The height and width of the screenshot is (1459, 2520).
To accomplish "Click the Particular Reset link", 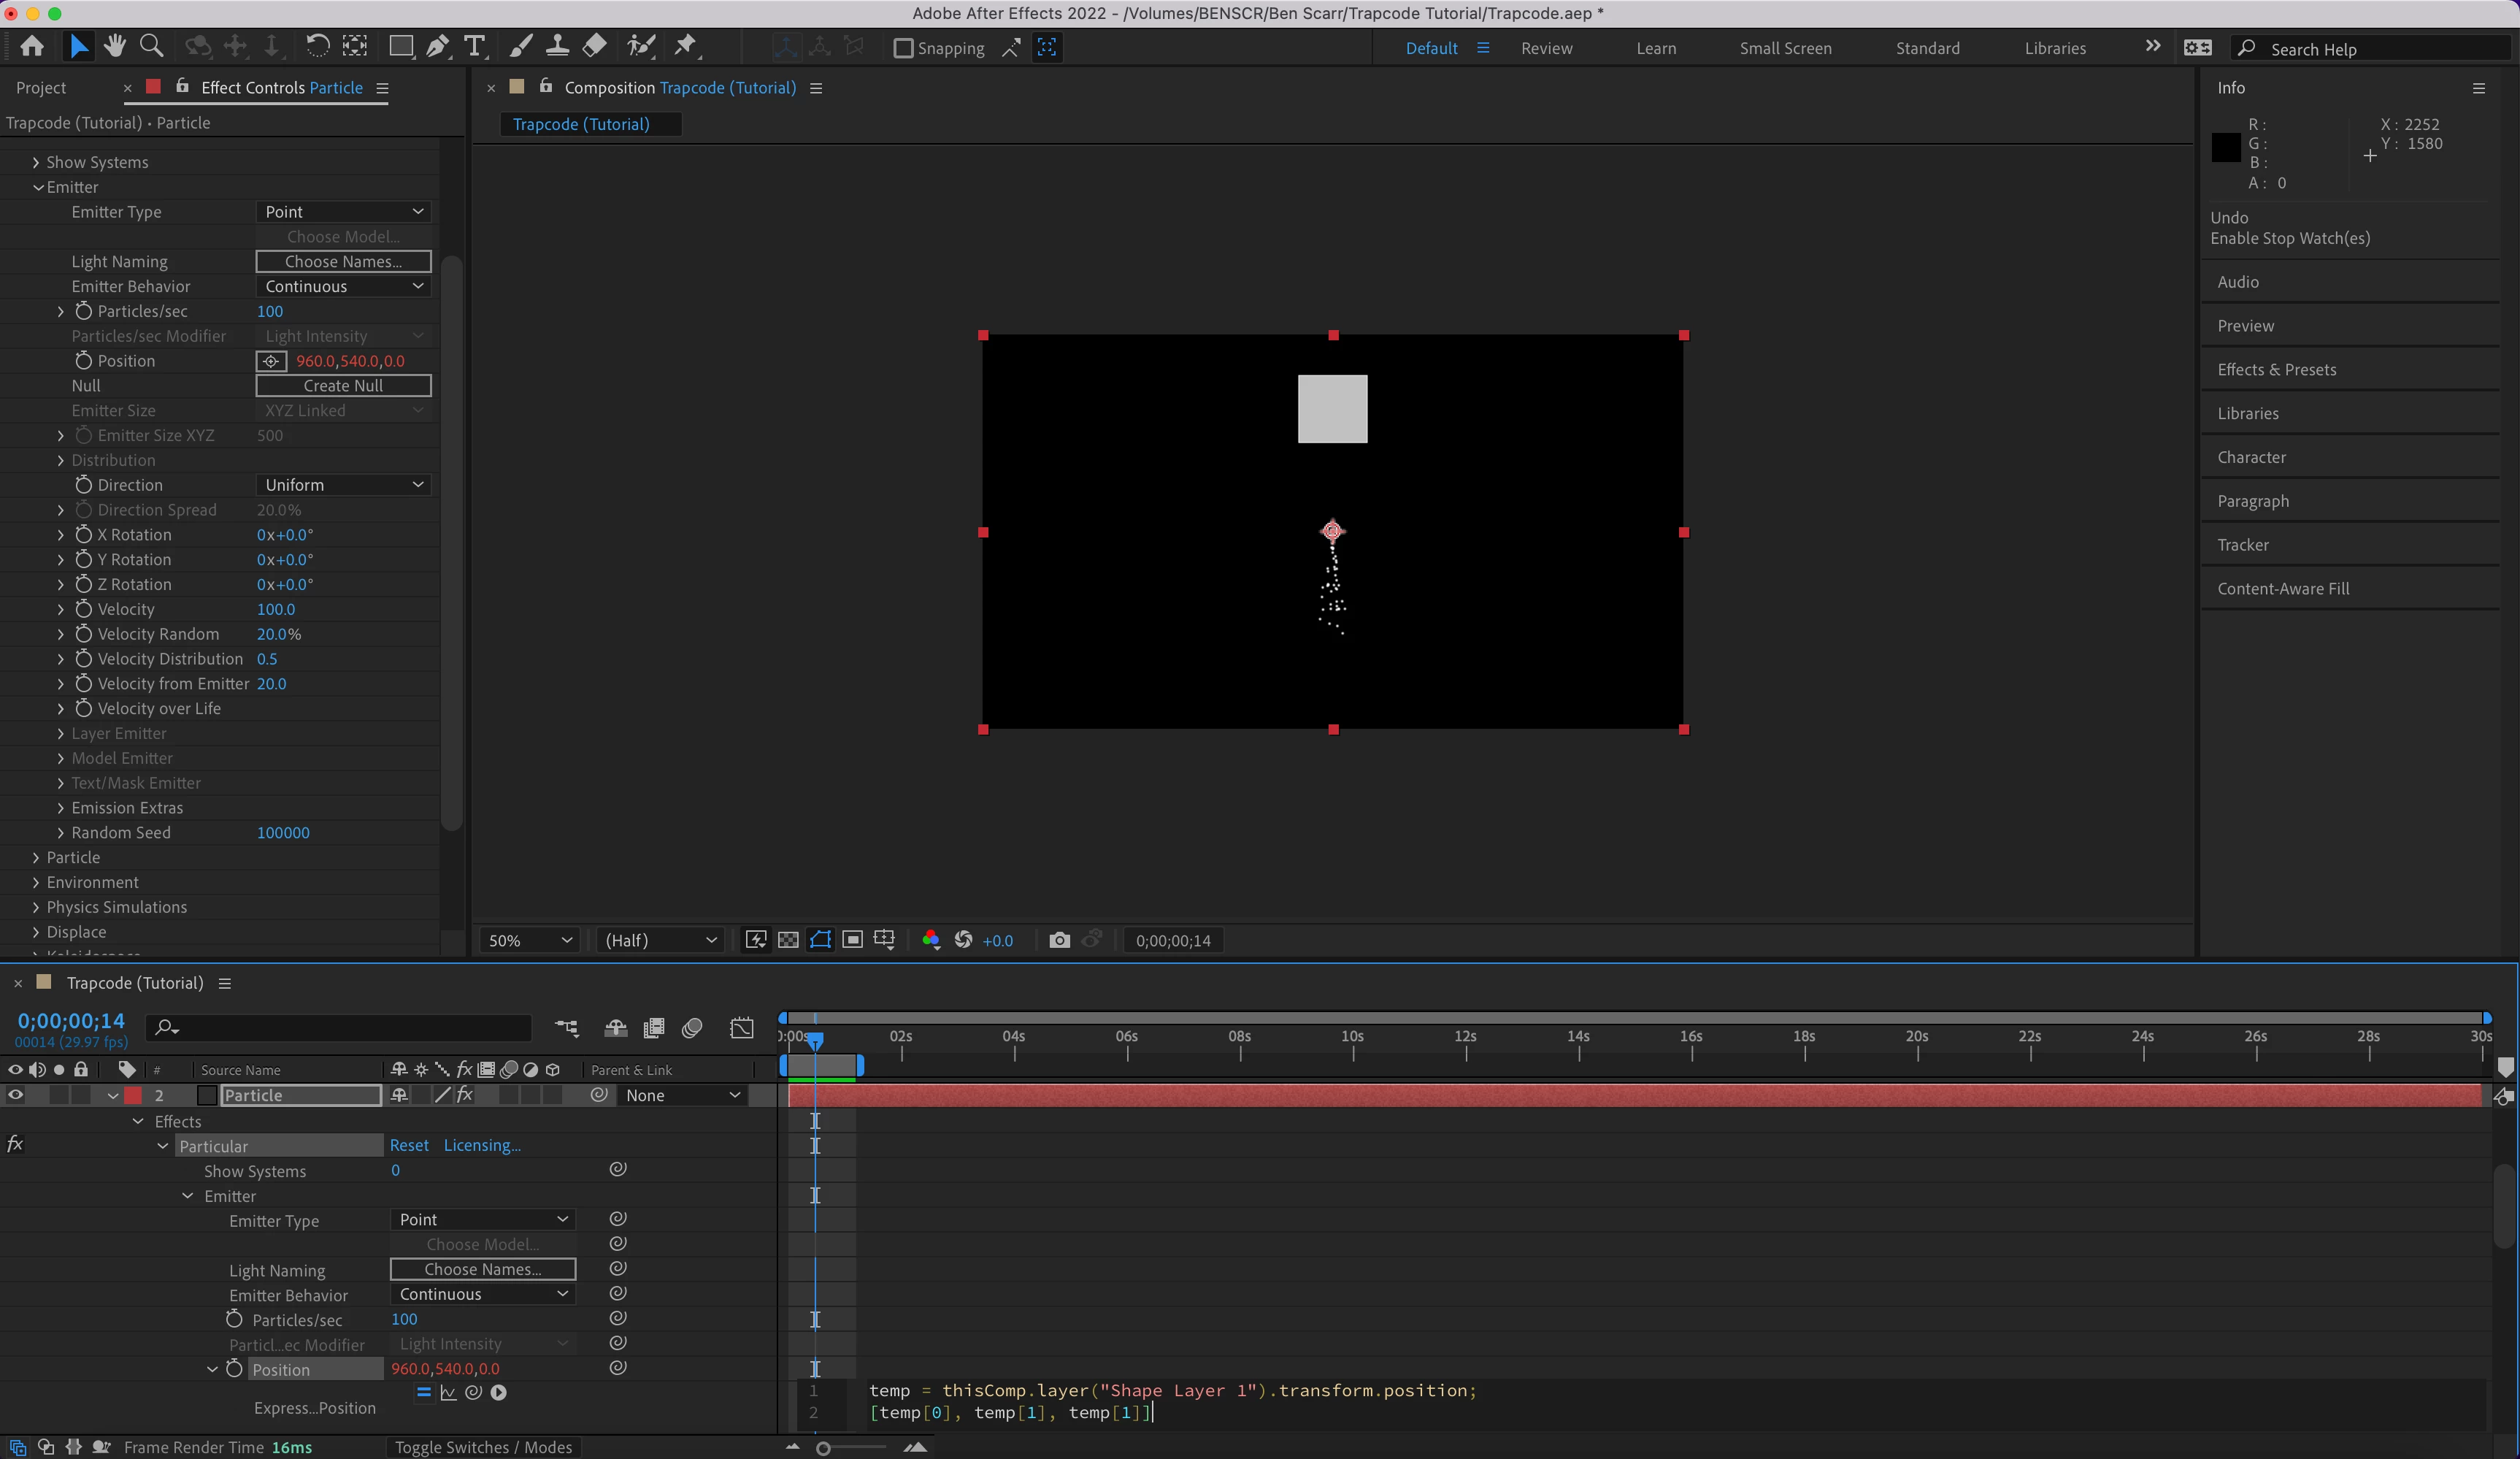I will pos(409,1145).
